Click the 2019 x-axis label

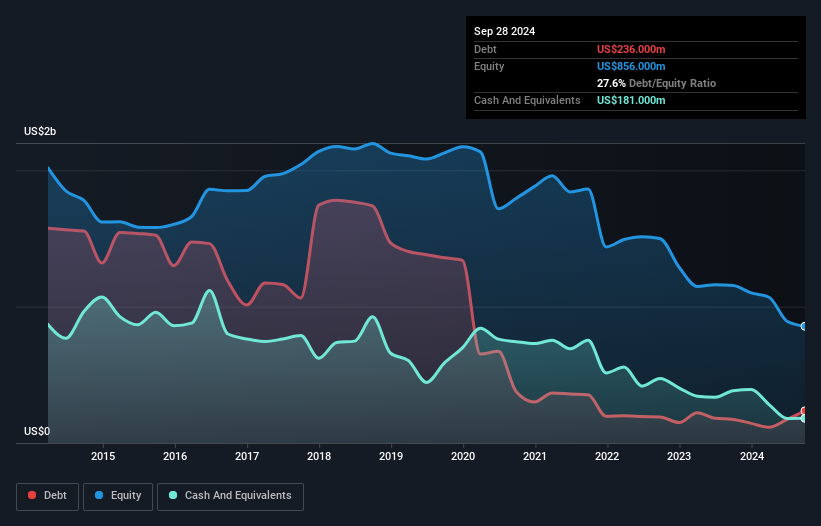[x=391, y=456]
